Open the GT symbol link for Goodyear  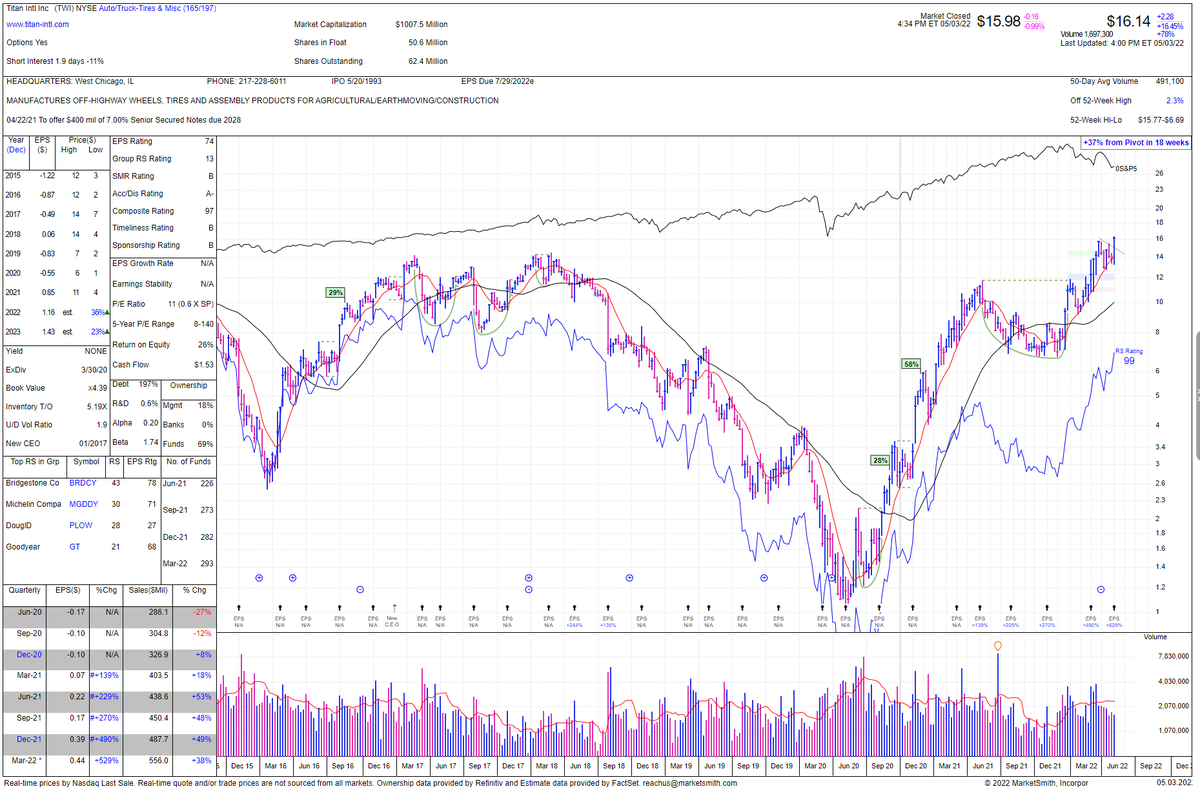[75, 547]
